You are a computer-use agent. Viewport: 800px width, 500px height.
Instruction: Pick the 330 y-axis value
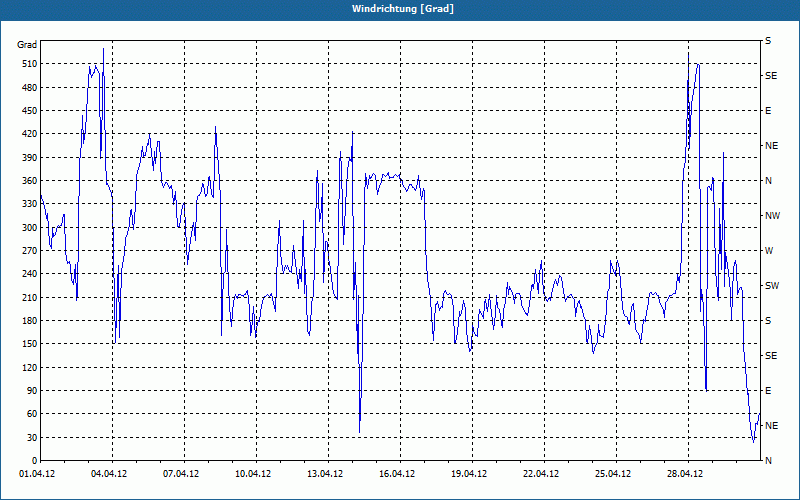click(x=30, y=204)
